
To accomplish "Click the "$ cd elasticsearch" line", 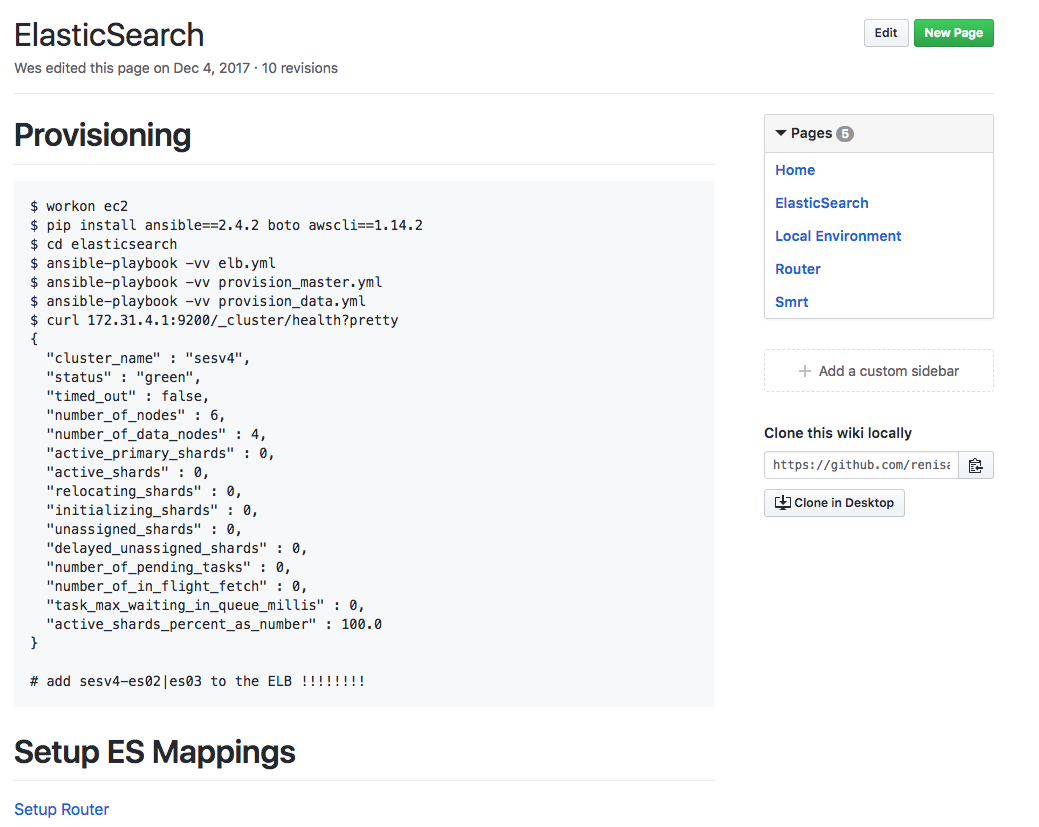I will tap(103, 245).
